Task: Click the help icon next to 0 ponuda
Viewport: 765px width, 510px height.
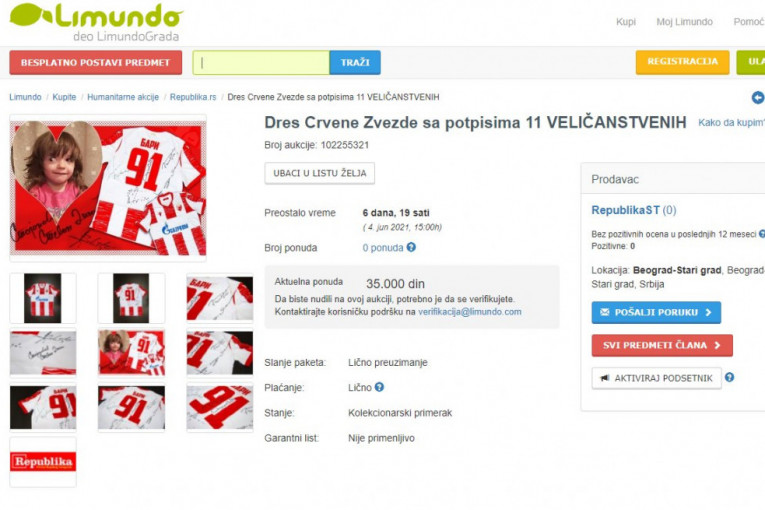Action: (x=411, y=247)
